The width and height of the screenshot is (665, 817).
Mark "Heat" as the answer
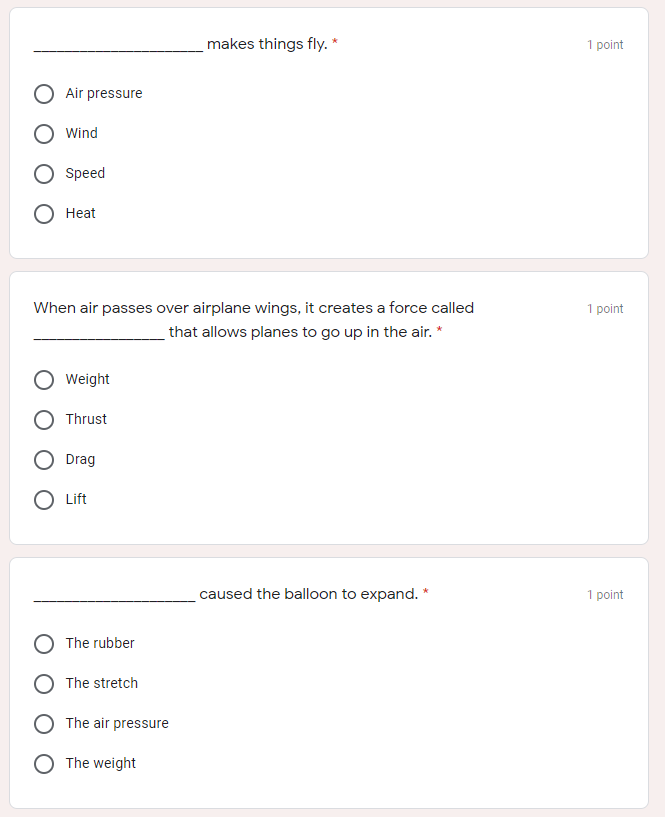pyautogui.click(x=44, y=214)
